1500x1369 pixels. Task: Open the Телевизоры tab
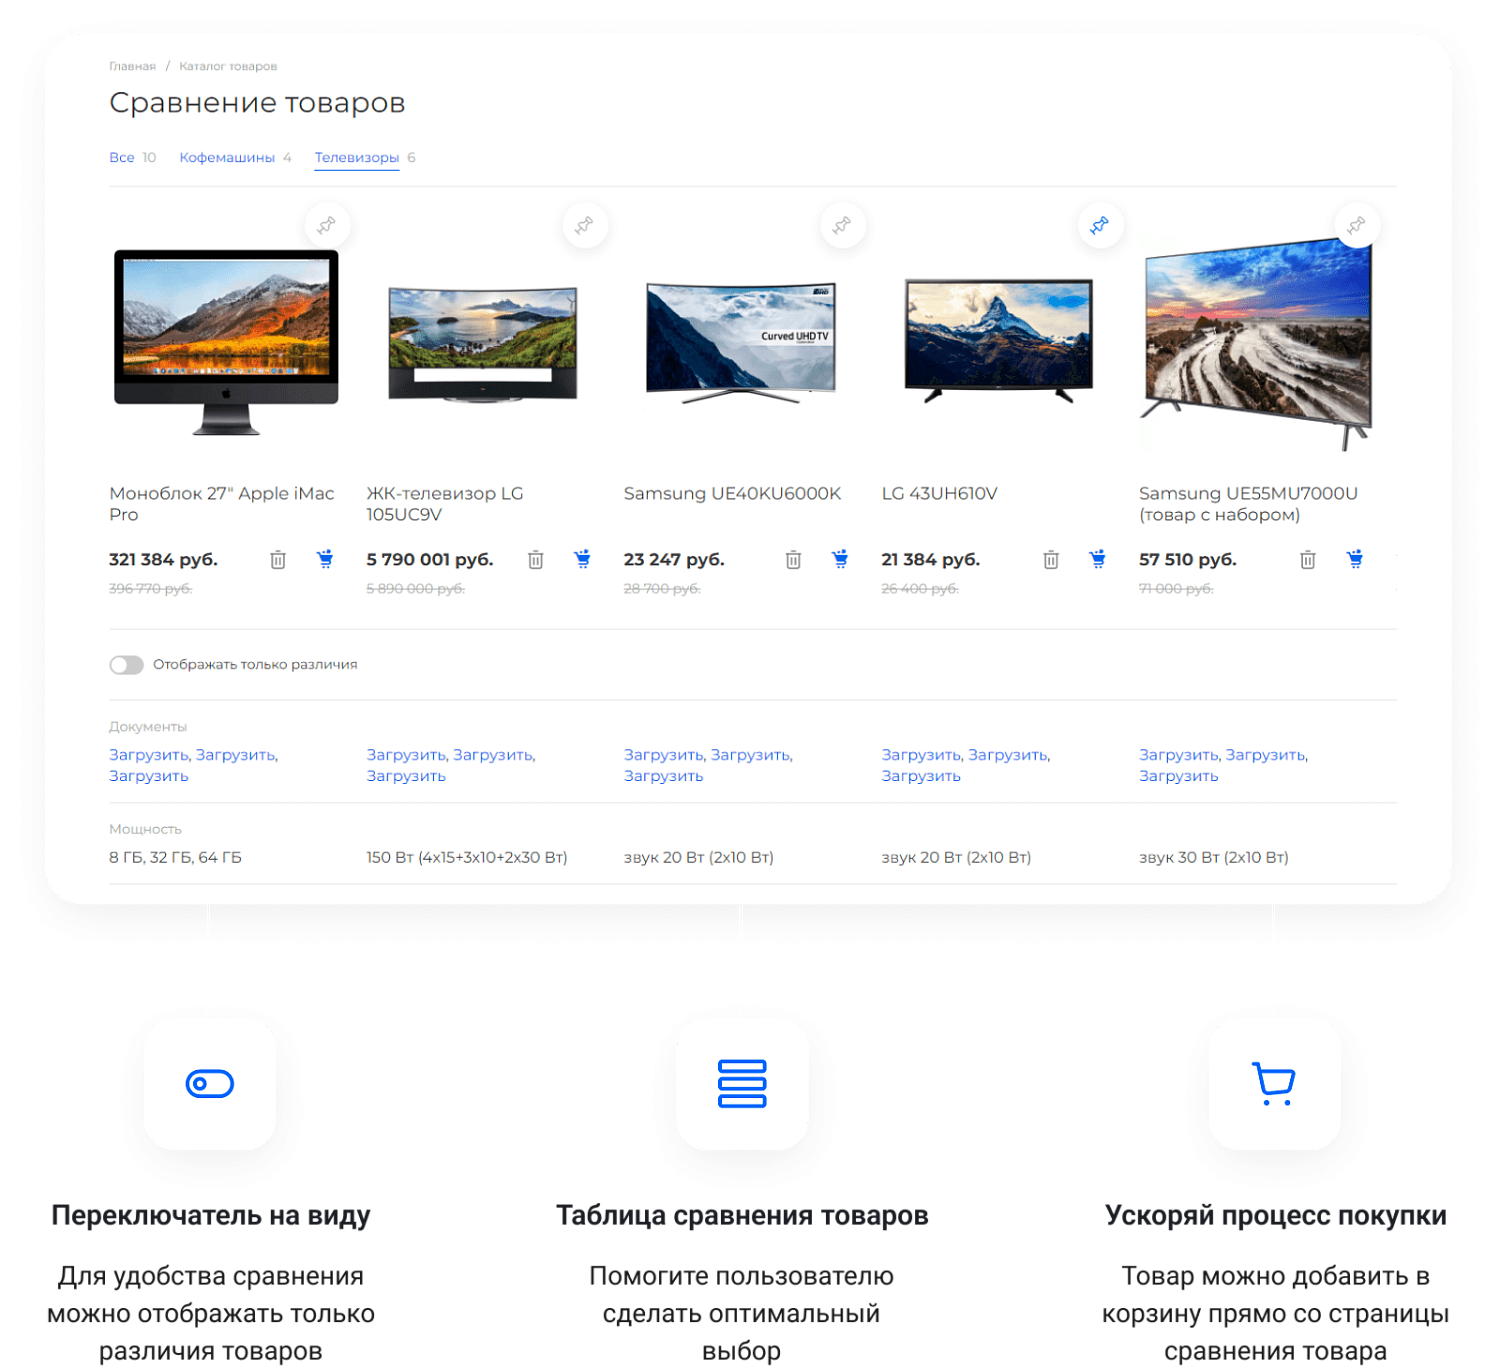coord(356,158)
